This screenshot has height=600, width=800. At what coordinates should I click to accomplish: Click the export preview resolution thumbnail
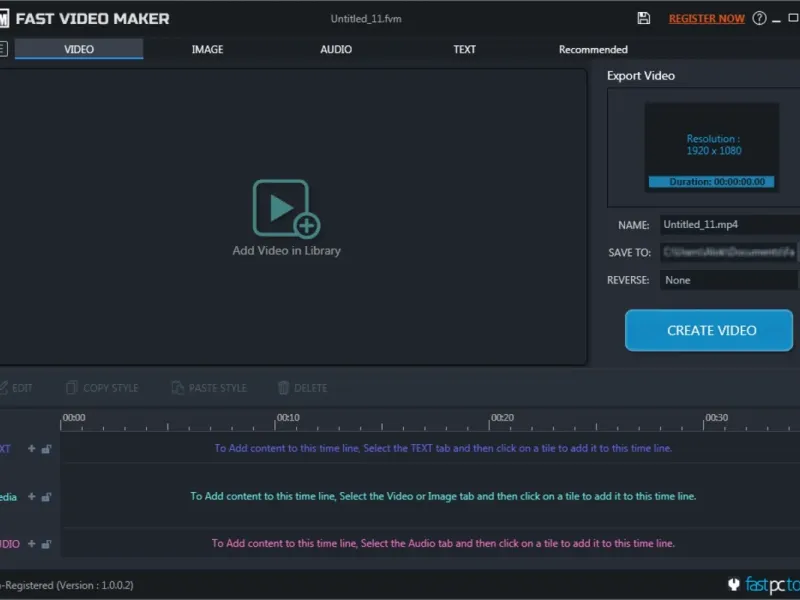712,147
